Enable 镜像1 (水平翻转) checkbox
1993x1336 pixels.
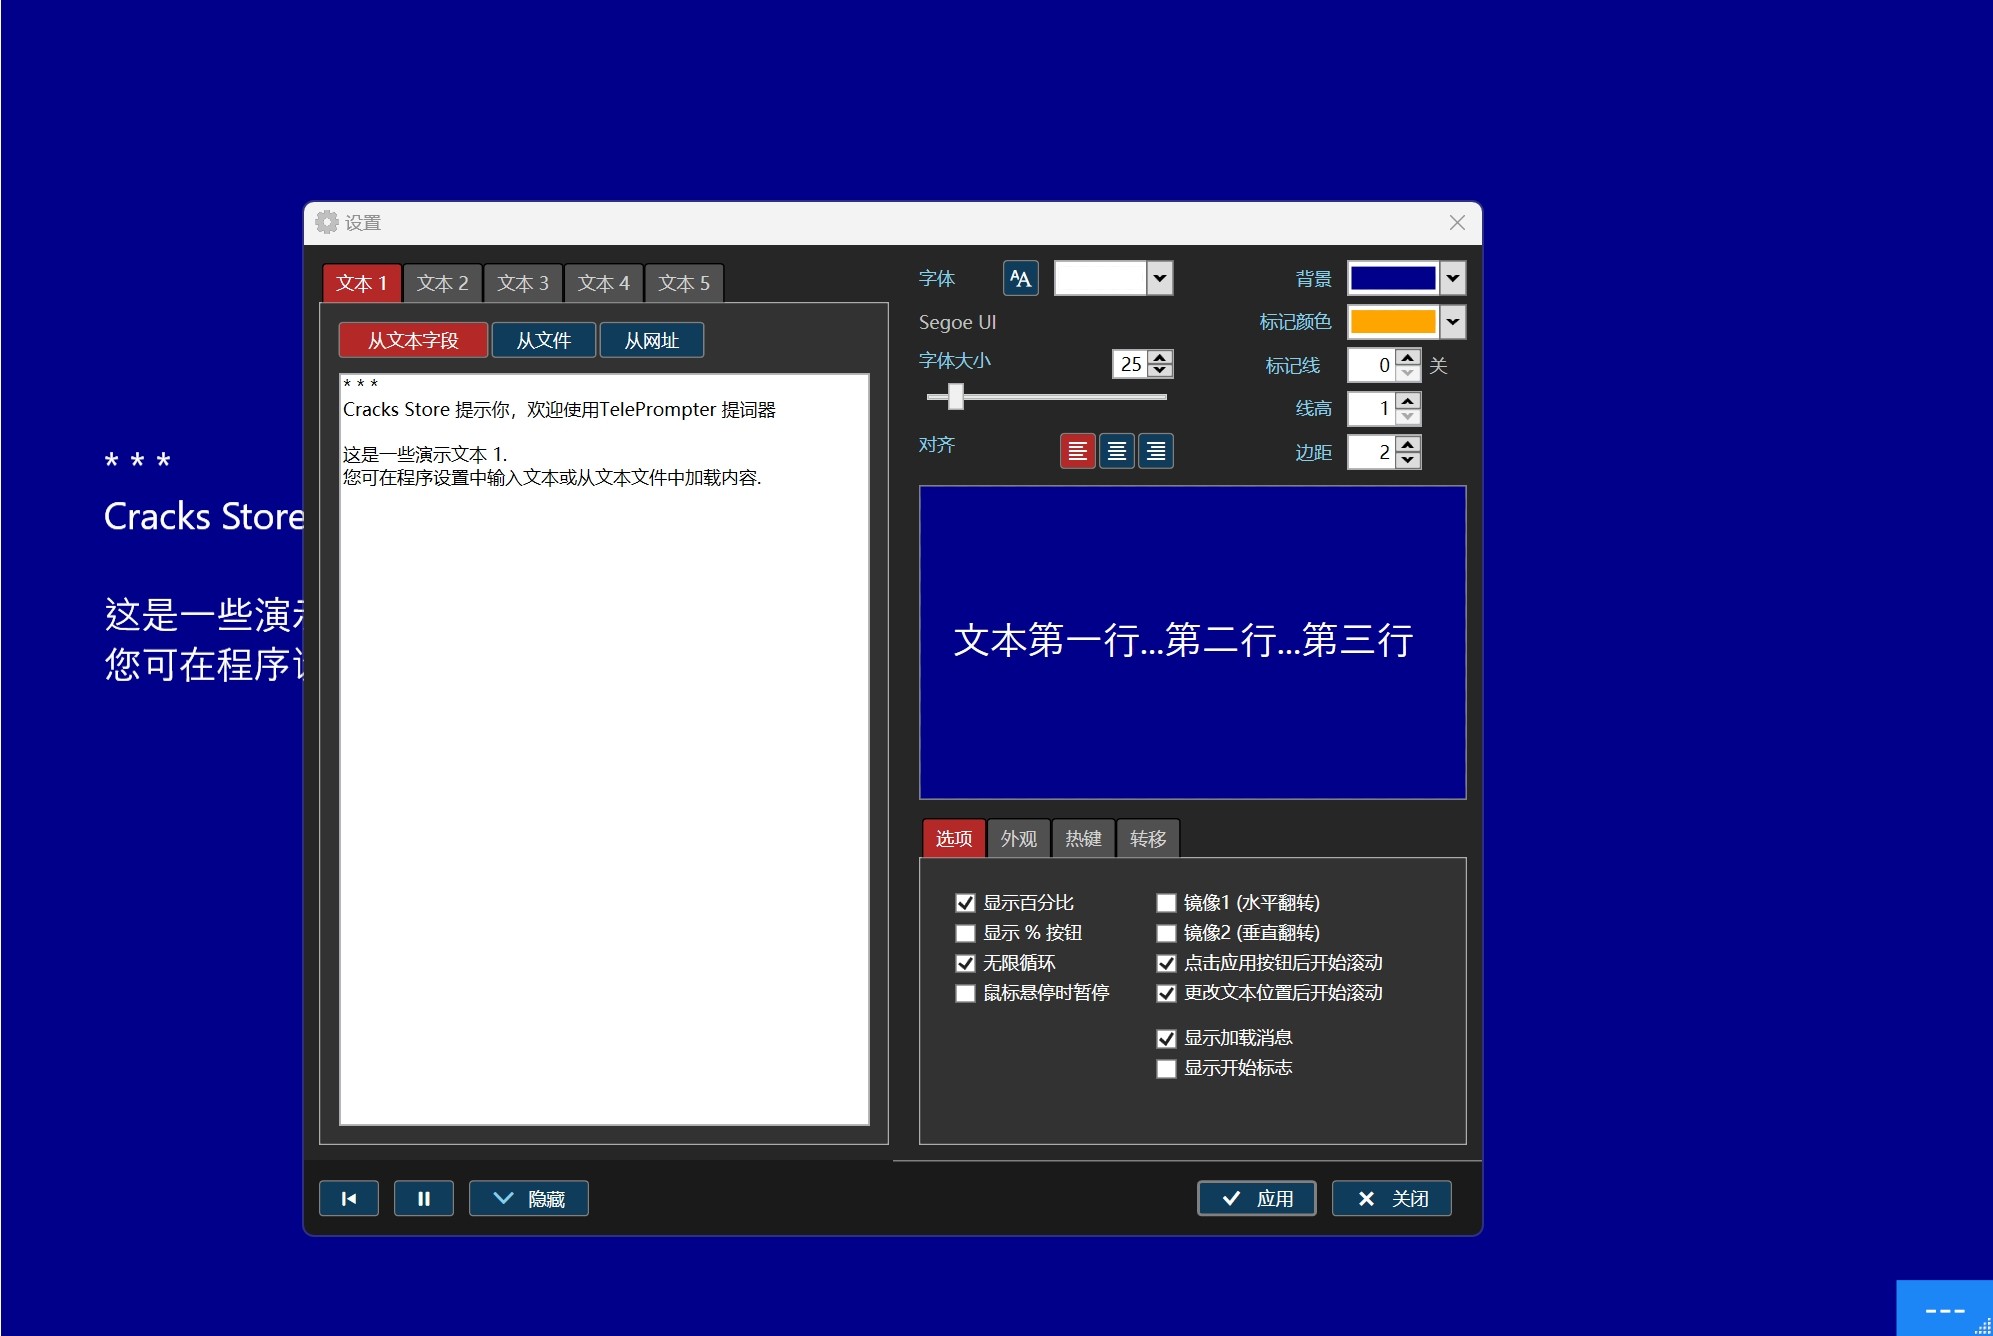(1166, 903)
